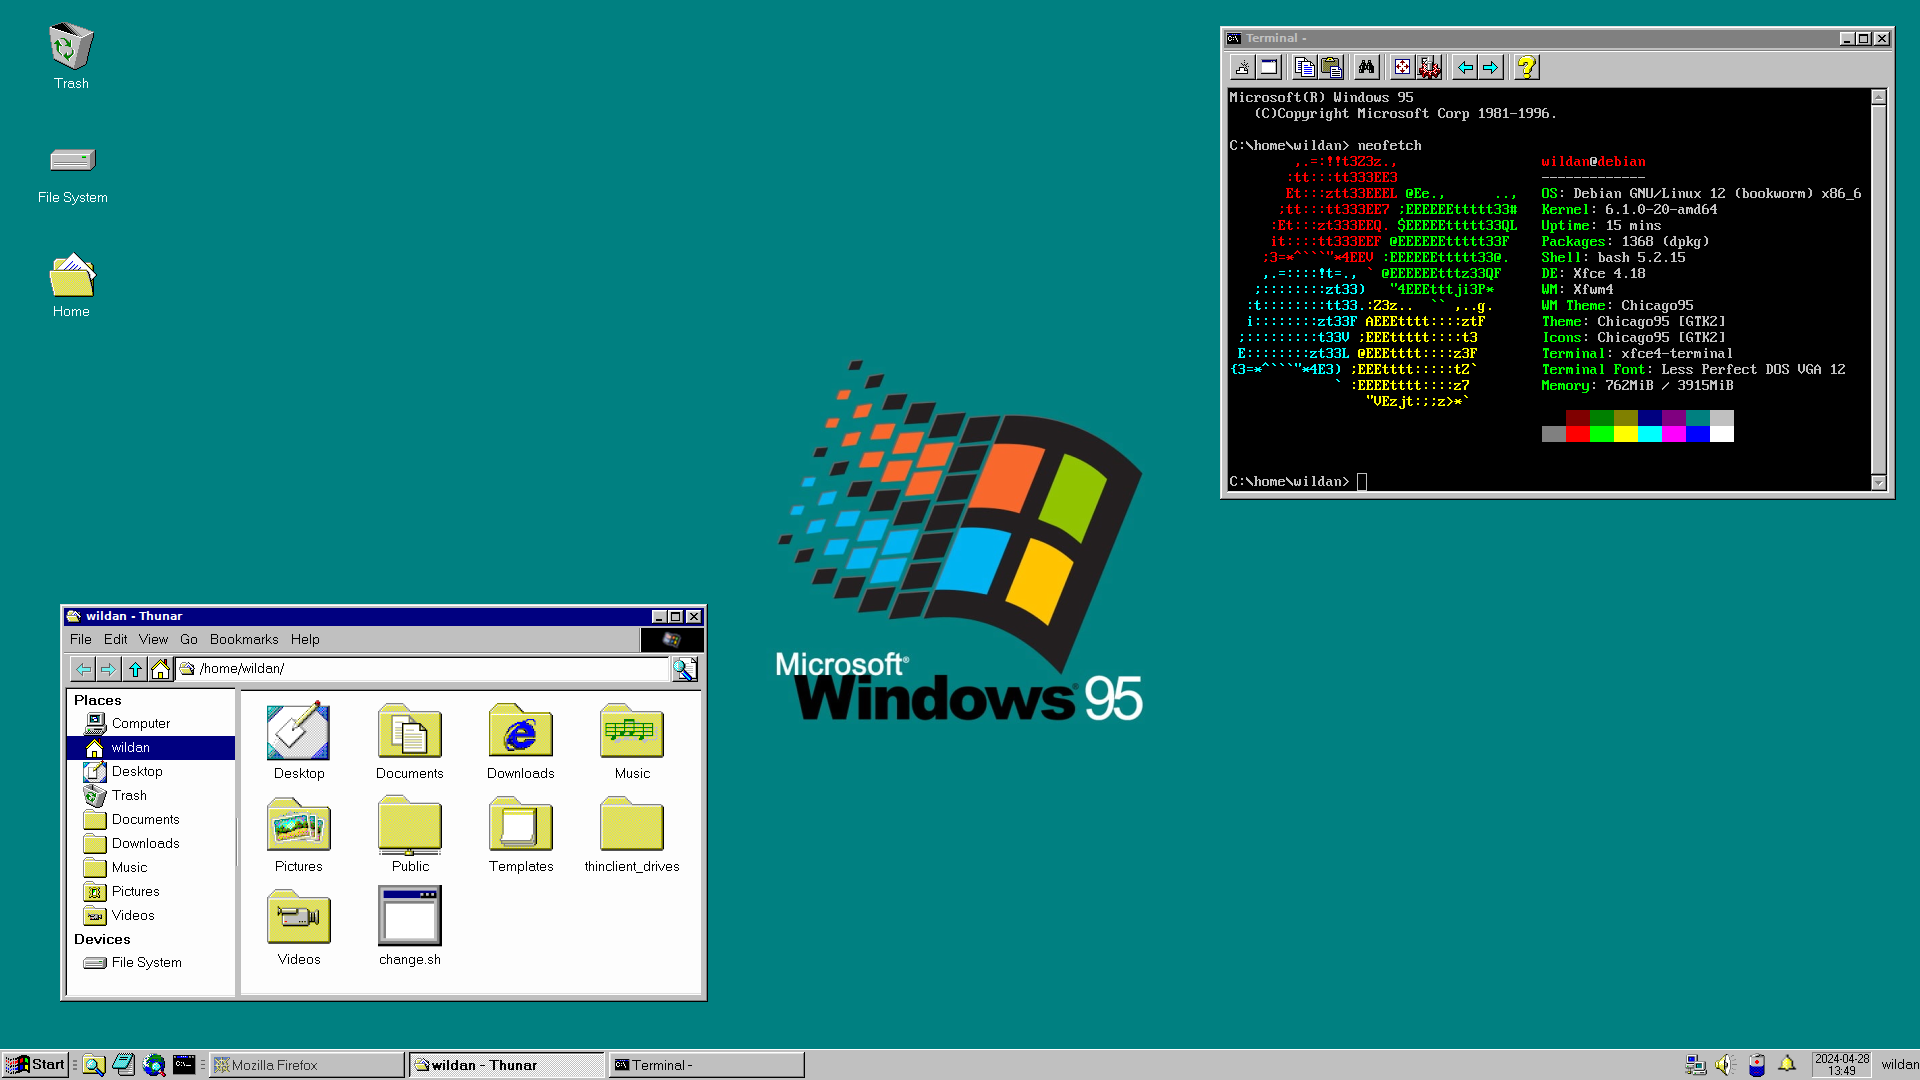Toggle fullscreen using the Terminal toolbar icon
The width and height of the screenshot is (1920, 1080).
coord(1403,67)
